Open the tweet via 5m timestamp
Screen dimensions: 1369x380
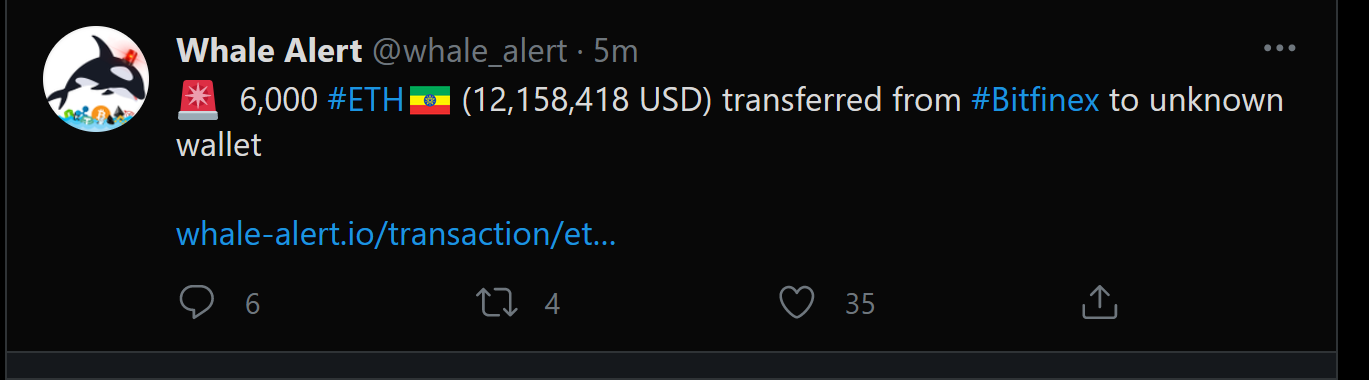click(616, 50)
